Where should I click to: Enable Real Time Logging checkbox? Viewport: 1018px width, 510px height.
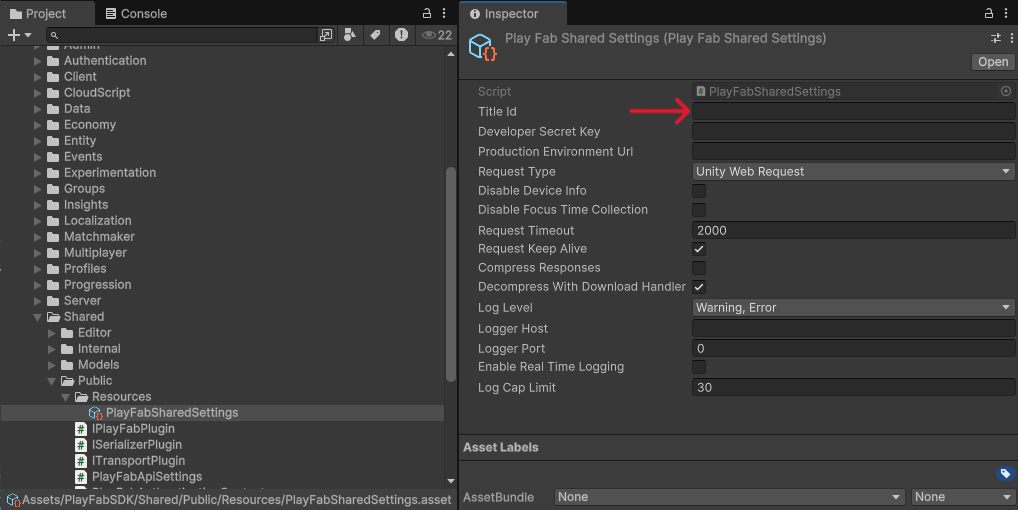point(699,367)
